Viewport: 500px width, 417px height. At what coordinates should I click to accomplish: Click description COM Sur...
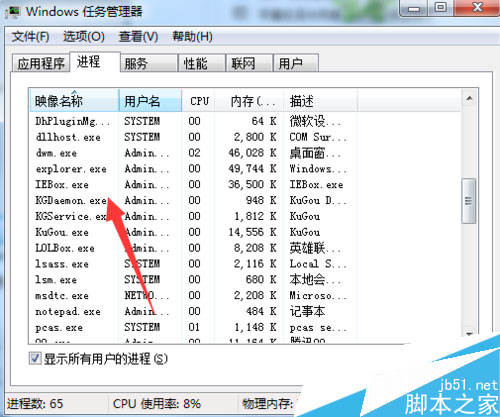(x=318, y=137)
